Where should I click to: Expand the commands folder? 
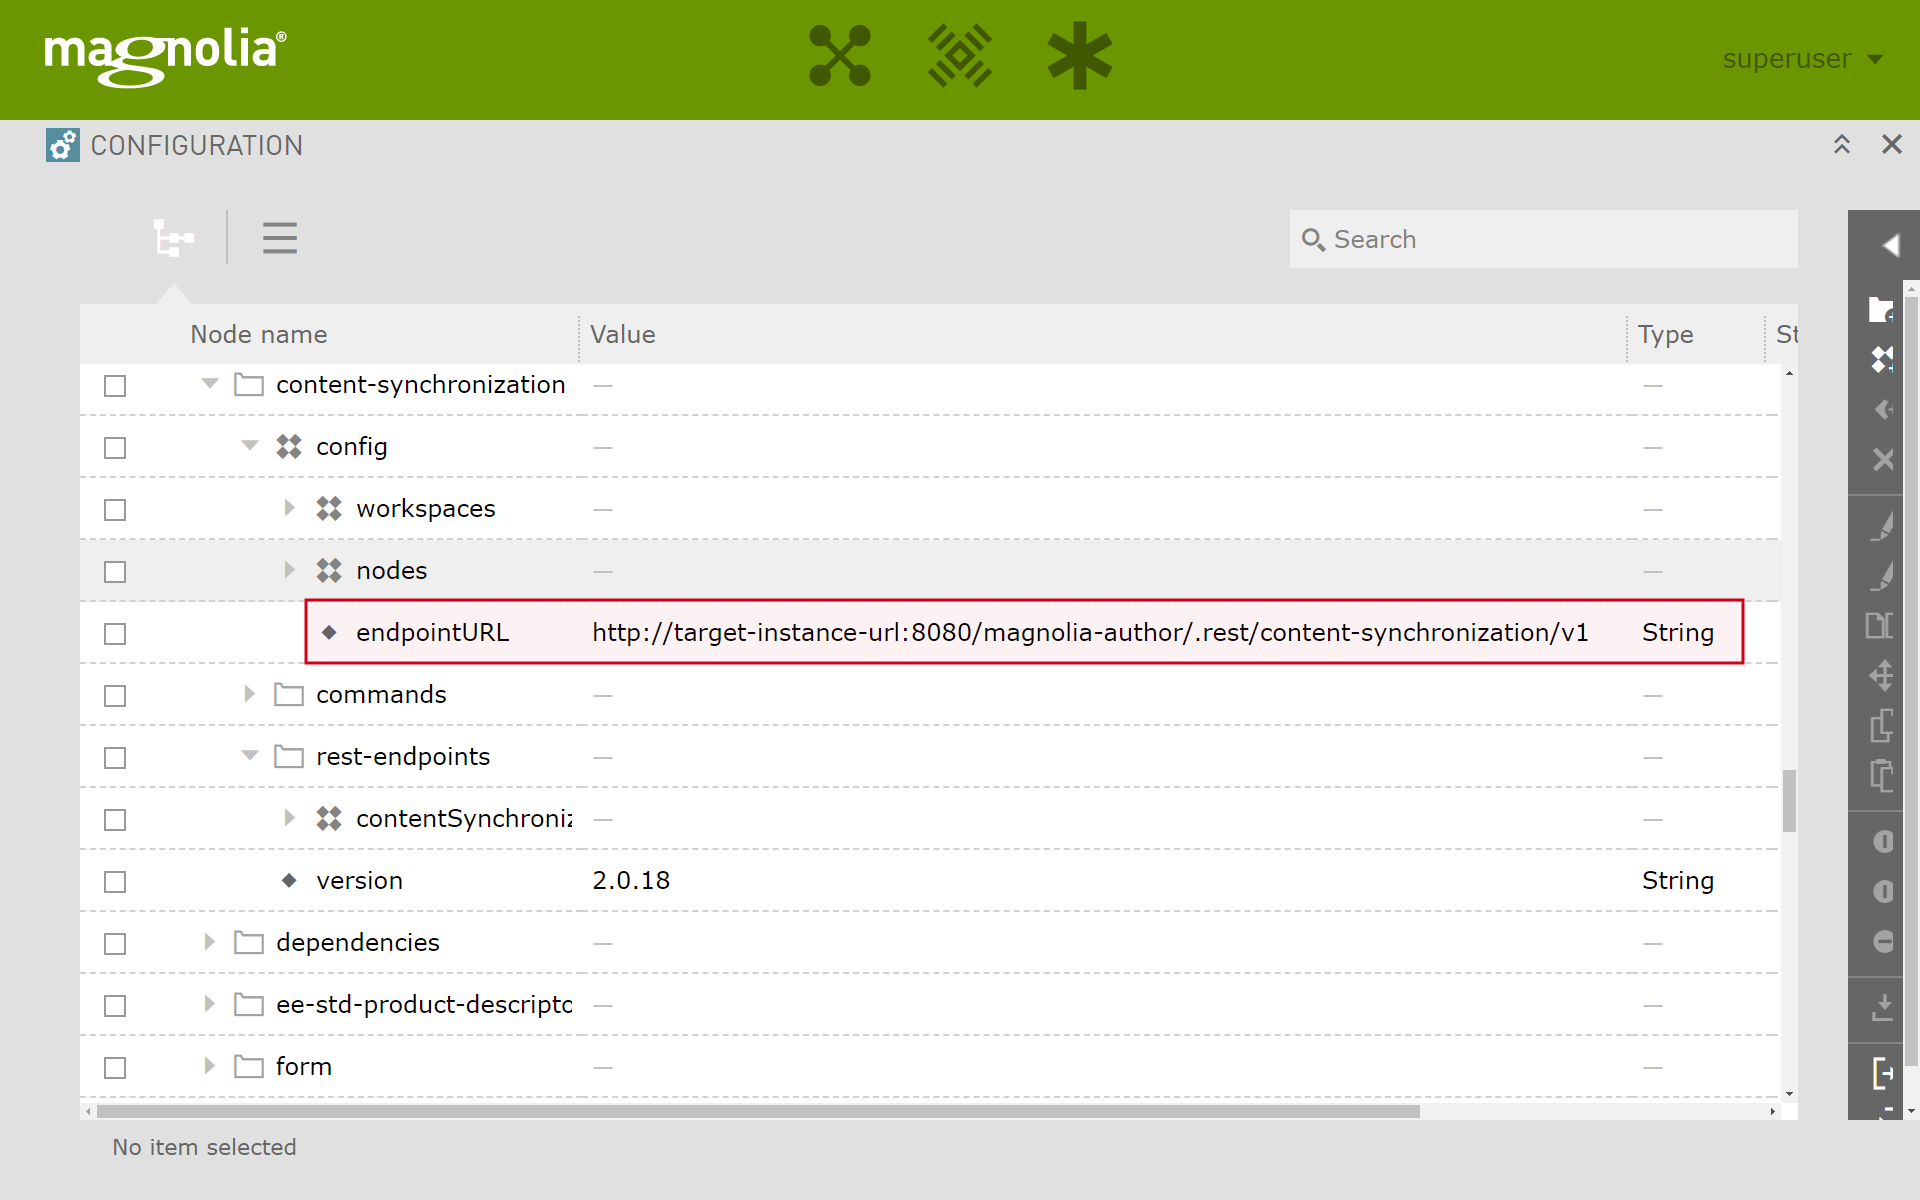coord(249,694)
